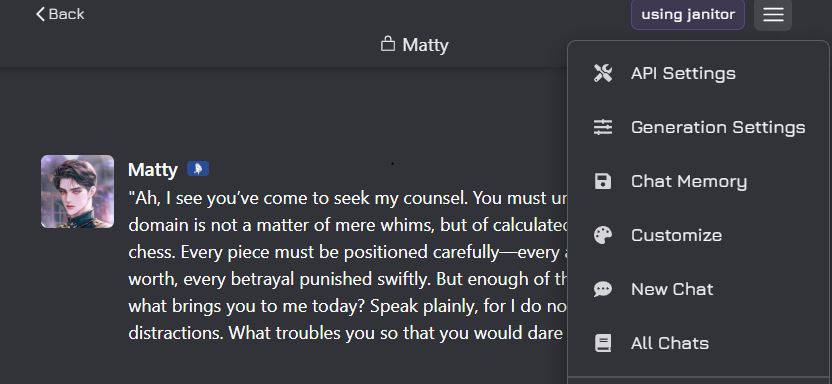Select Chat Memory in the menu

coord(698,181)
